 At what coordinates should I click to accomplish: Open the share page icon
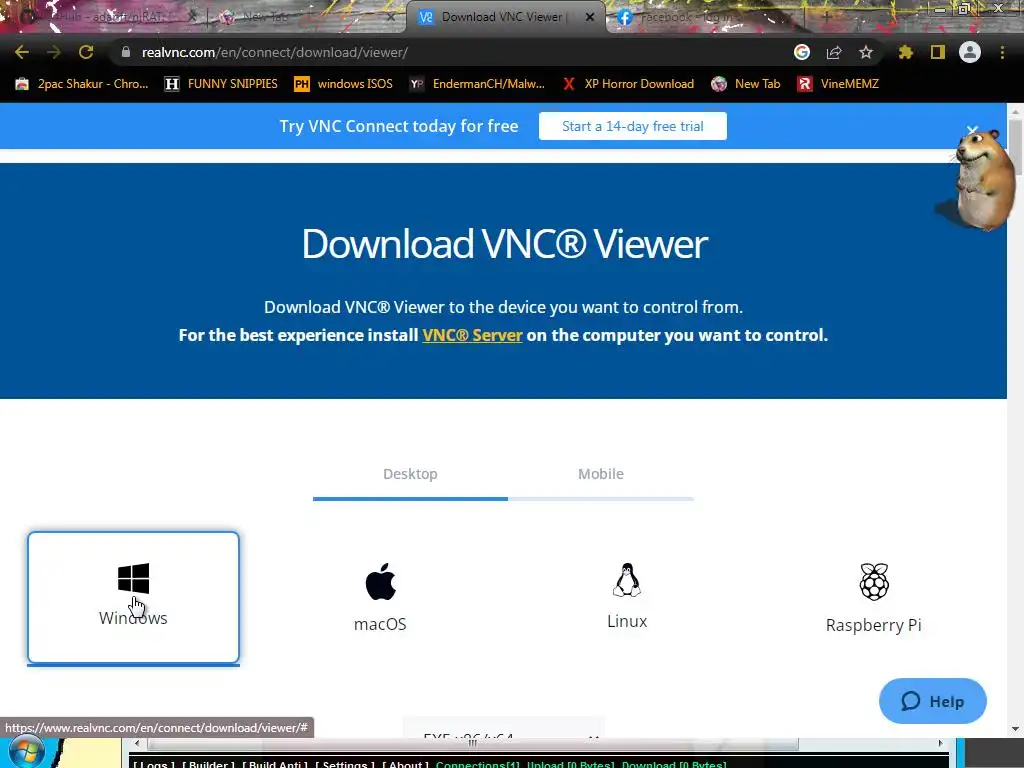click(x=834, y=52)
